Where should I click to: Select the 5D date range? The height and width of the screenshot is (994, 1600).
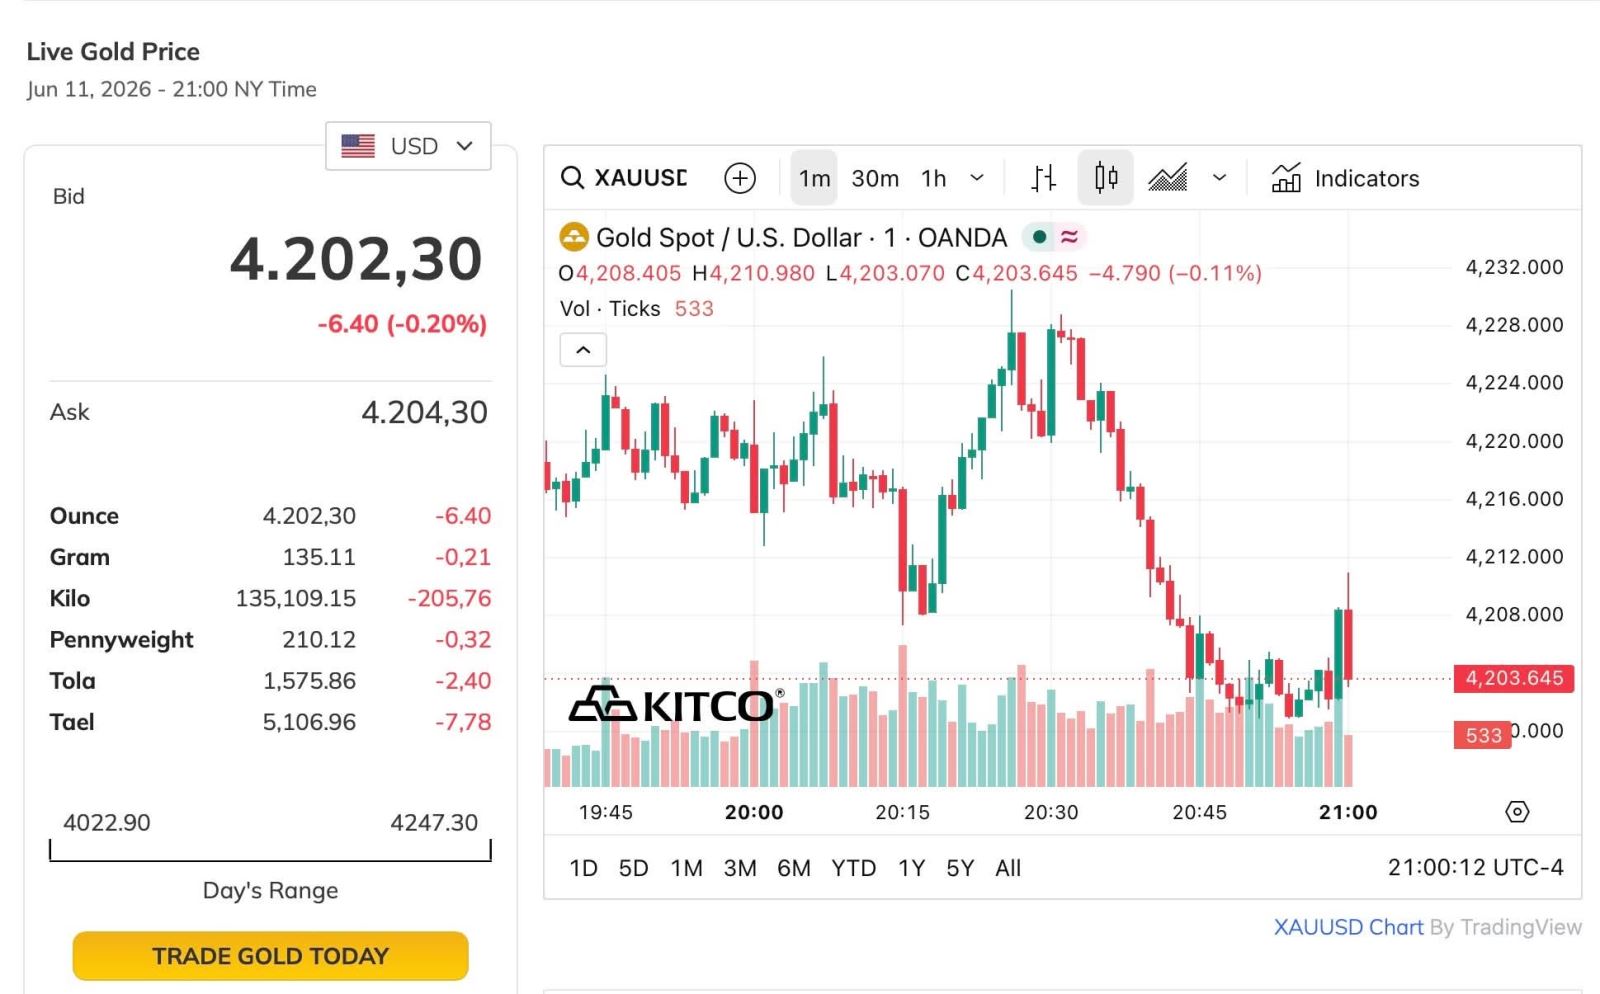[x=633, y=868]
